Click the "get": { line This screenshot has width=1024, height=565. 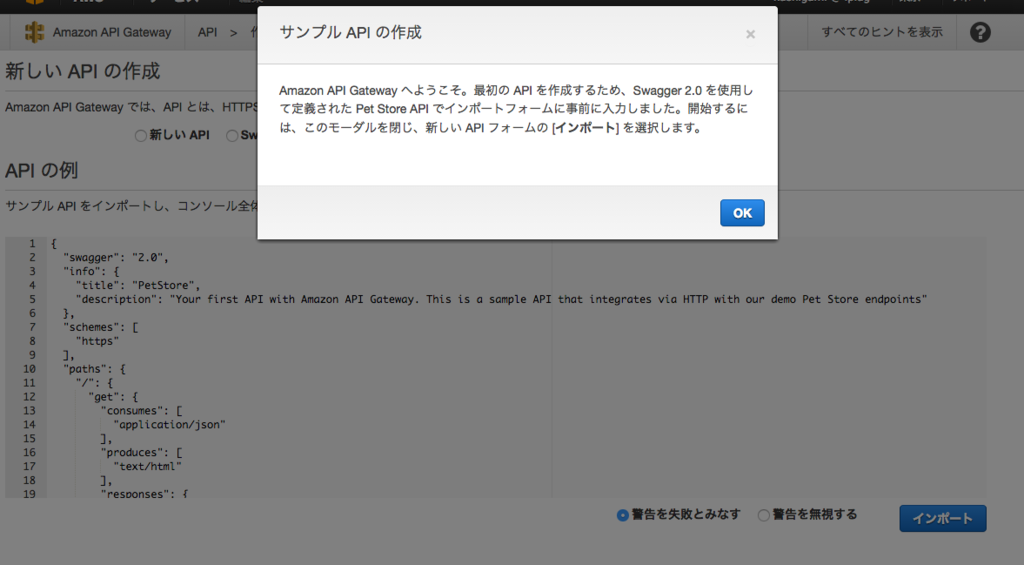point(113,396)
